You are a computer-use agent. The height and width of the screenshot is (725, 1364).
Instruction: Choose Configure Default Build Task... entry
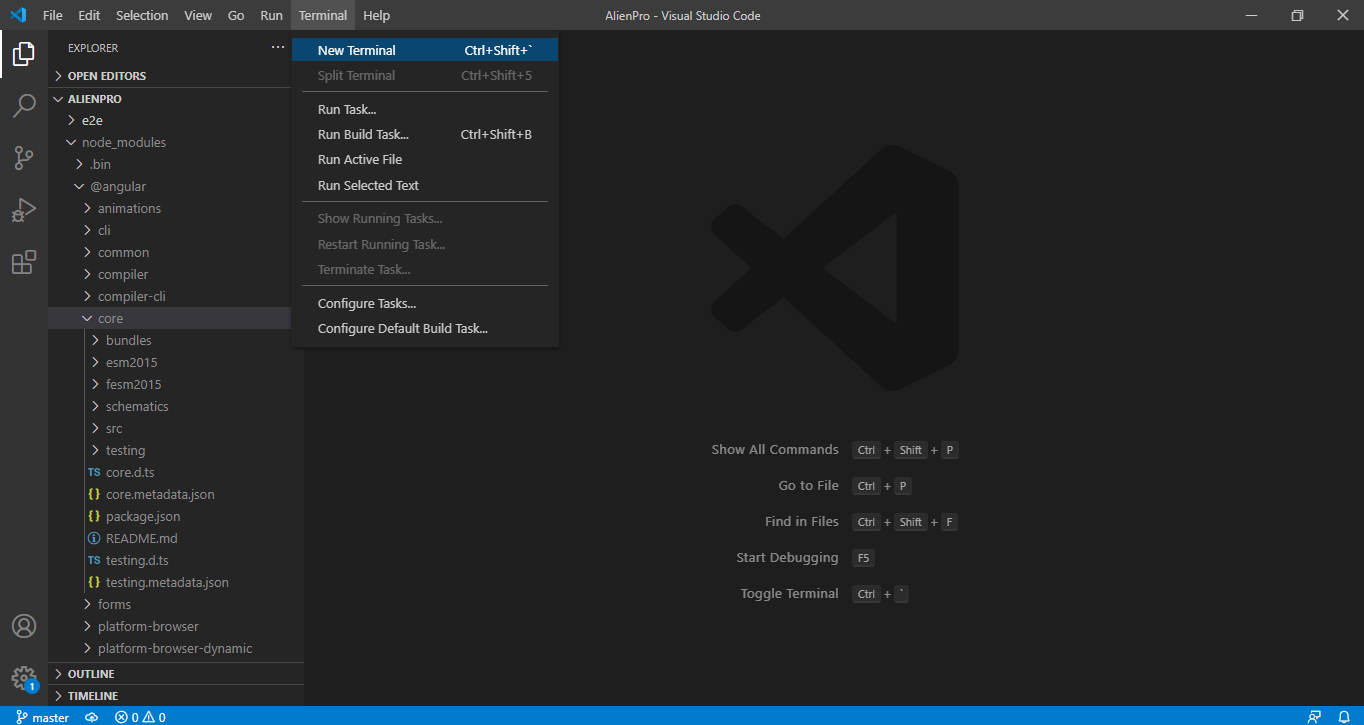[x=425, y=328]
